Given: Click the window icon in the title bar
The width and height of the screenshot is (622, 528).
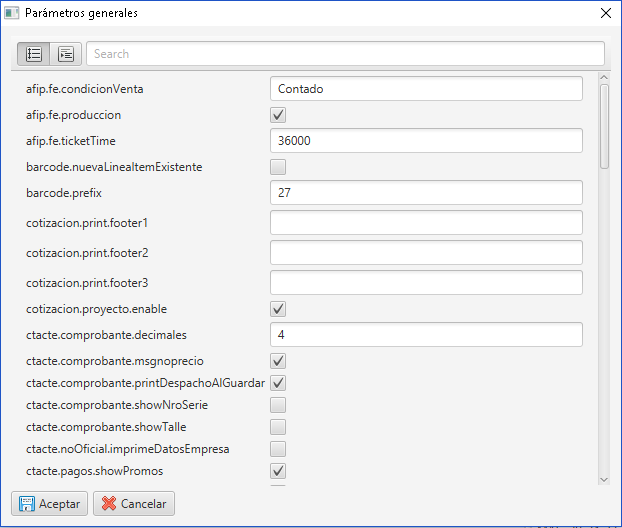Looking at the screenshot, I should click(12, 13).
